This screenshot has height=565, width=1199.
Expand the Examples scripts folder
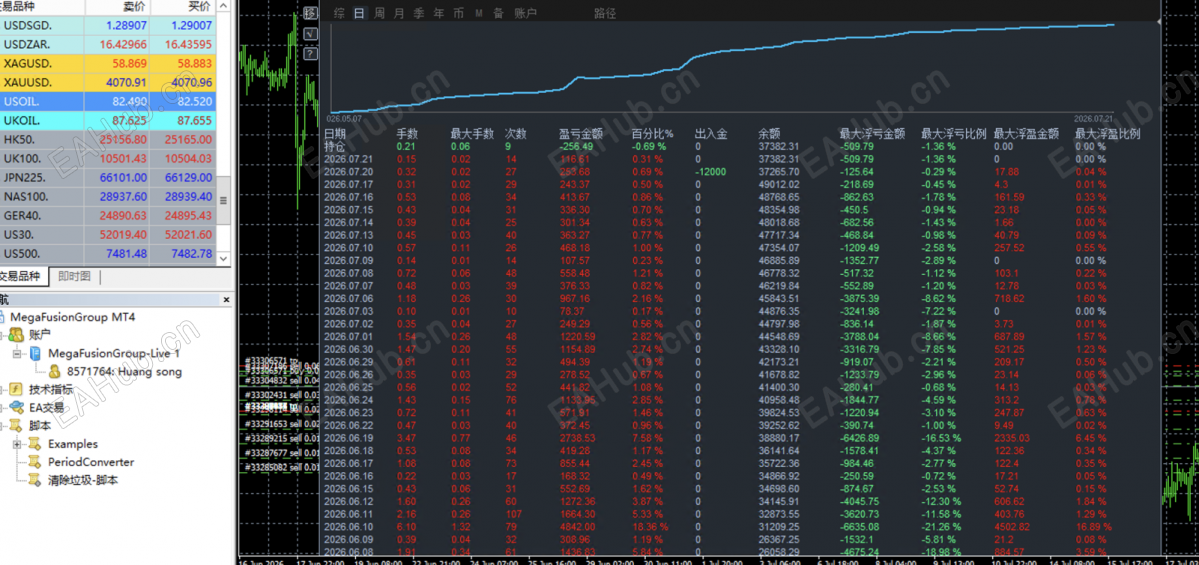tap(18, 443)
